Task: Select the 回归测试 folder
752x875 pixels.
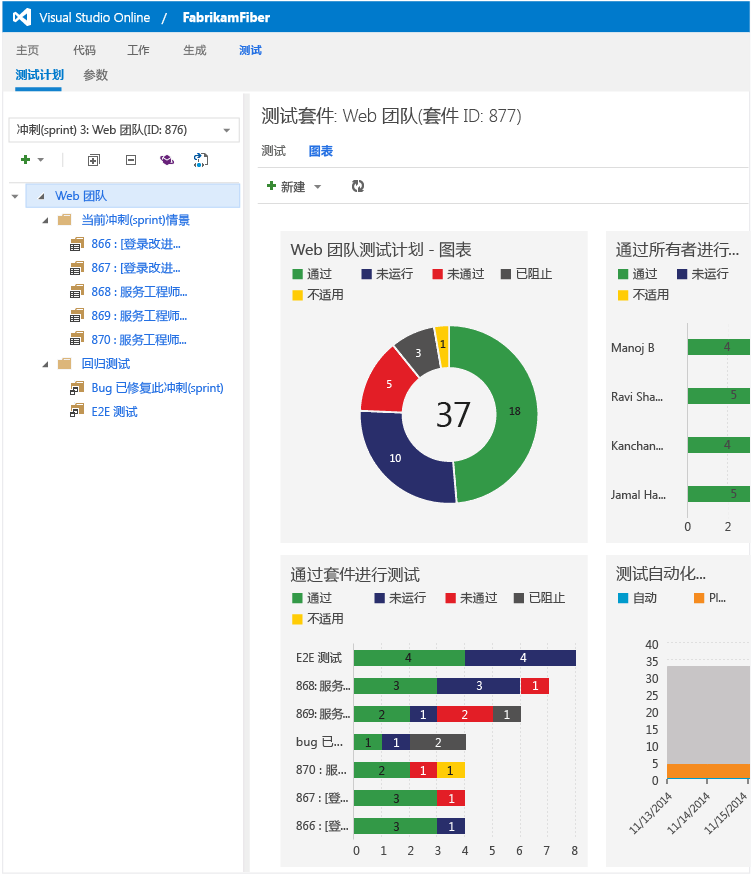Action: 106,364
